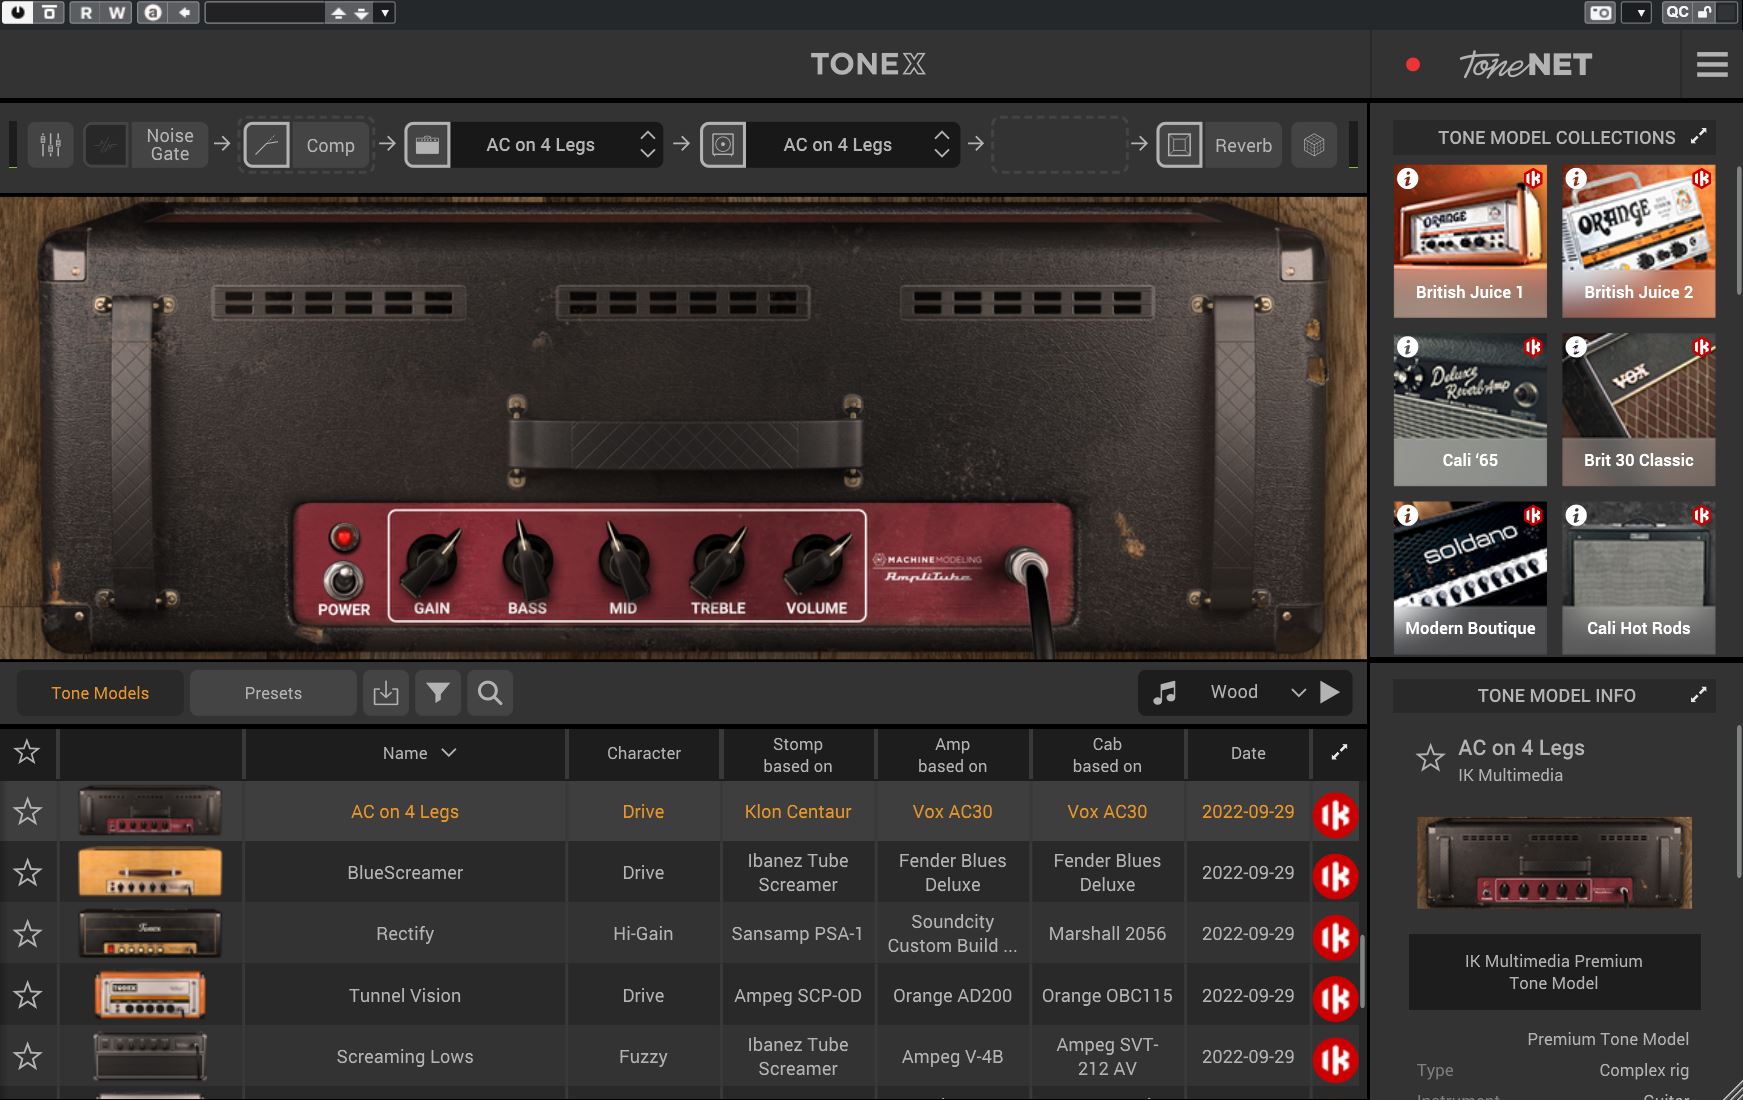Open the import/download icon above the tone list

(386, 692)
